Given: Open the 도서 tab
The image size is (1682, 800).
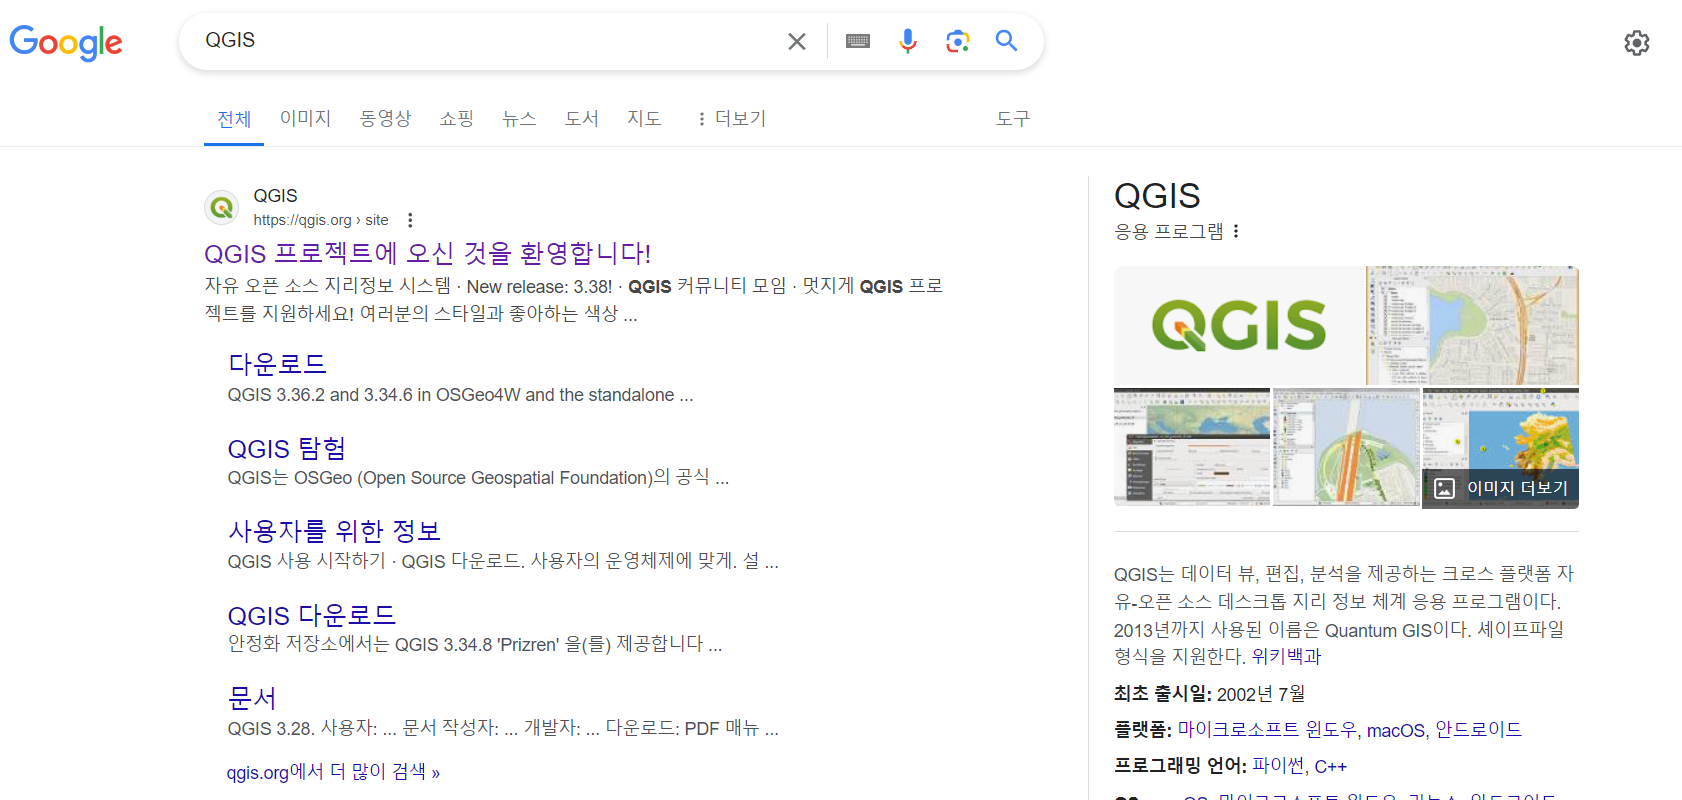Looking at the screenshot, I should click(x=581, y=118).
